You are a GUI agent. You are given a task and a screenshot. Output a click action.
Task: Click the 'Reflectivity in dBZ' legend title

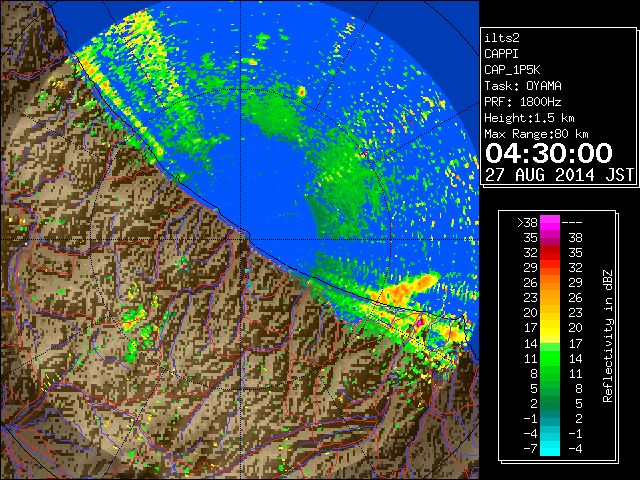608,336
